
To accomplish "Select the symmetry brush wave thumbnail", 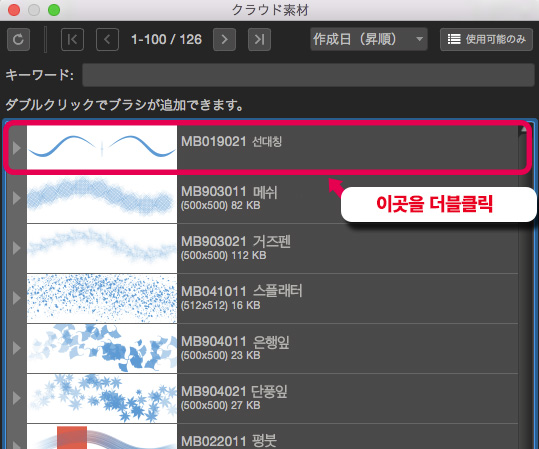I will 102,147.
